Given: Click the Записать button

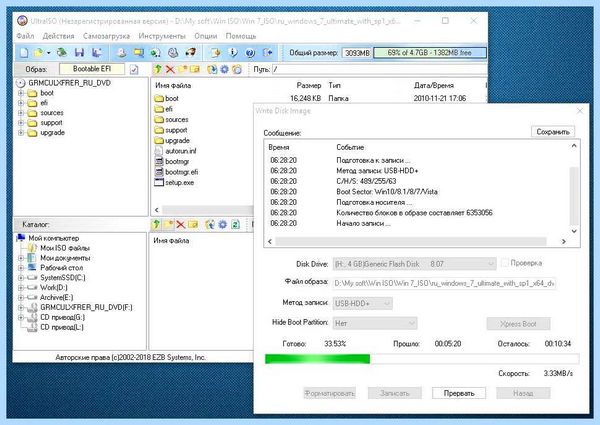Looking at the screenshot, I should coord(395,393).
